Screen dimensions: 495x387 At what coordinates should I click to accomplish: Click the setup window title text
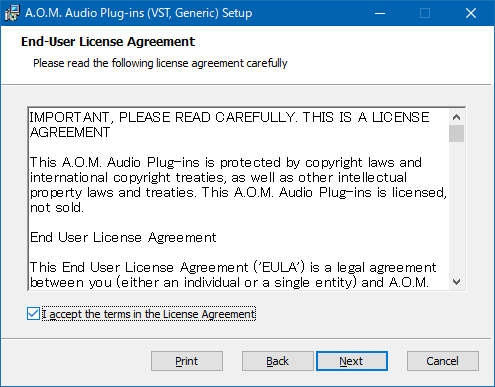(x=138, y=13)
